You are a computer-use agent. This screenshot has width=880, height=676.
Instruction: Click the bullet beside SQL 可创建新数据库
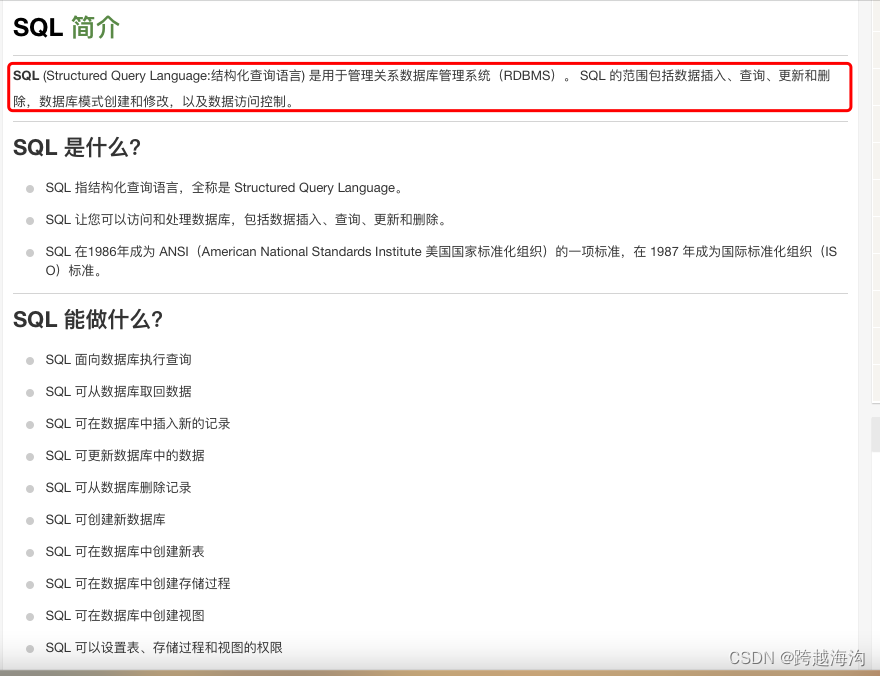point(29,519)
